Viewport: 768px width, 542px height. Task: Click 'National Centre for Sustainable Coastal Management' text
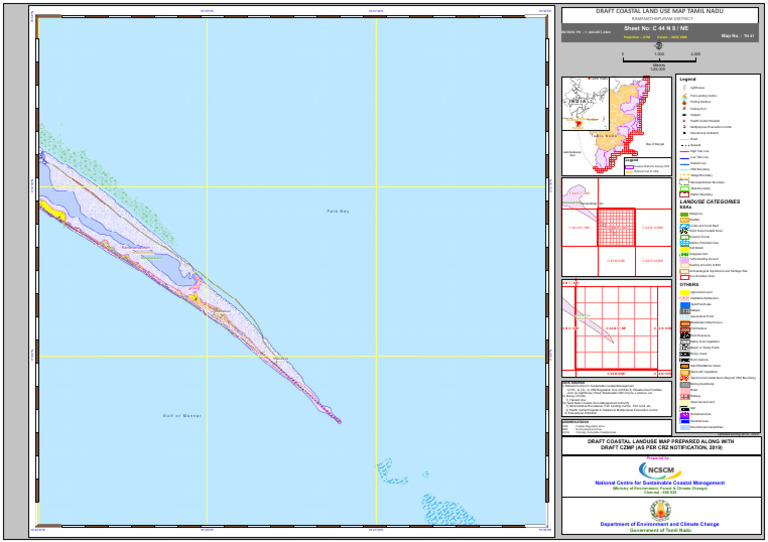pyautogui.click(x=660, y=483)
